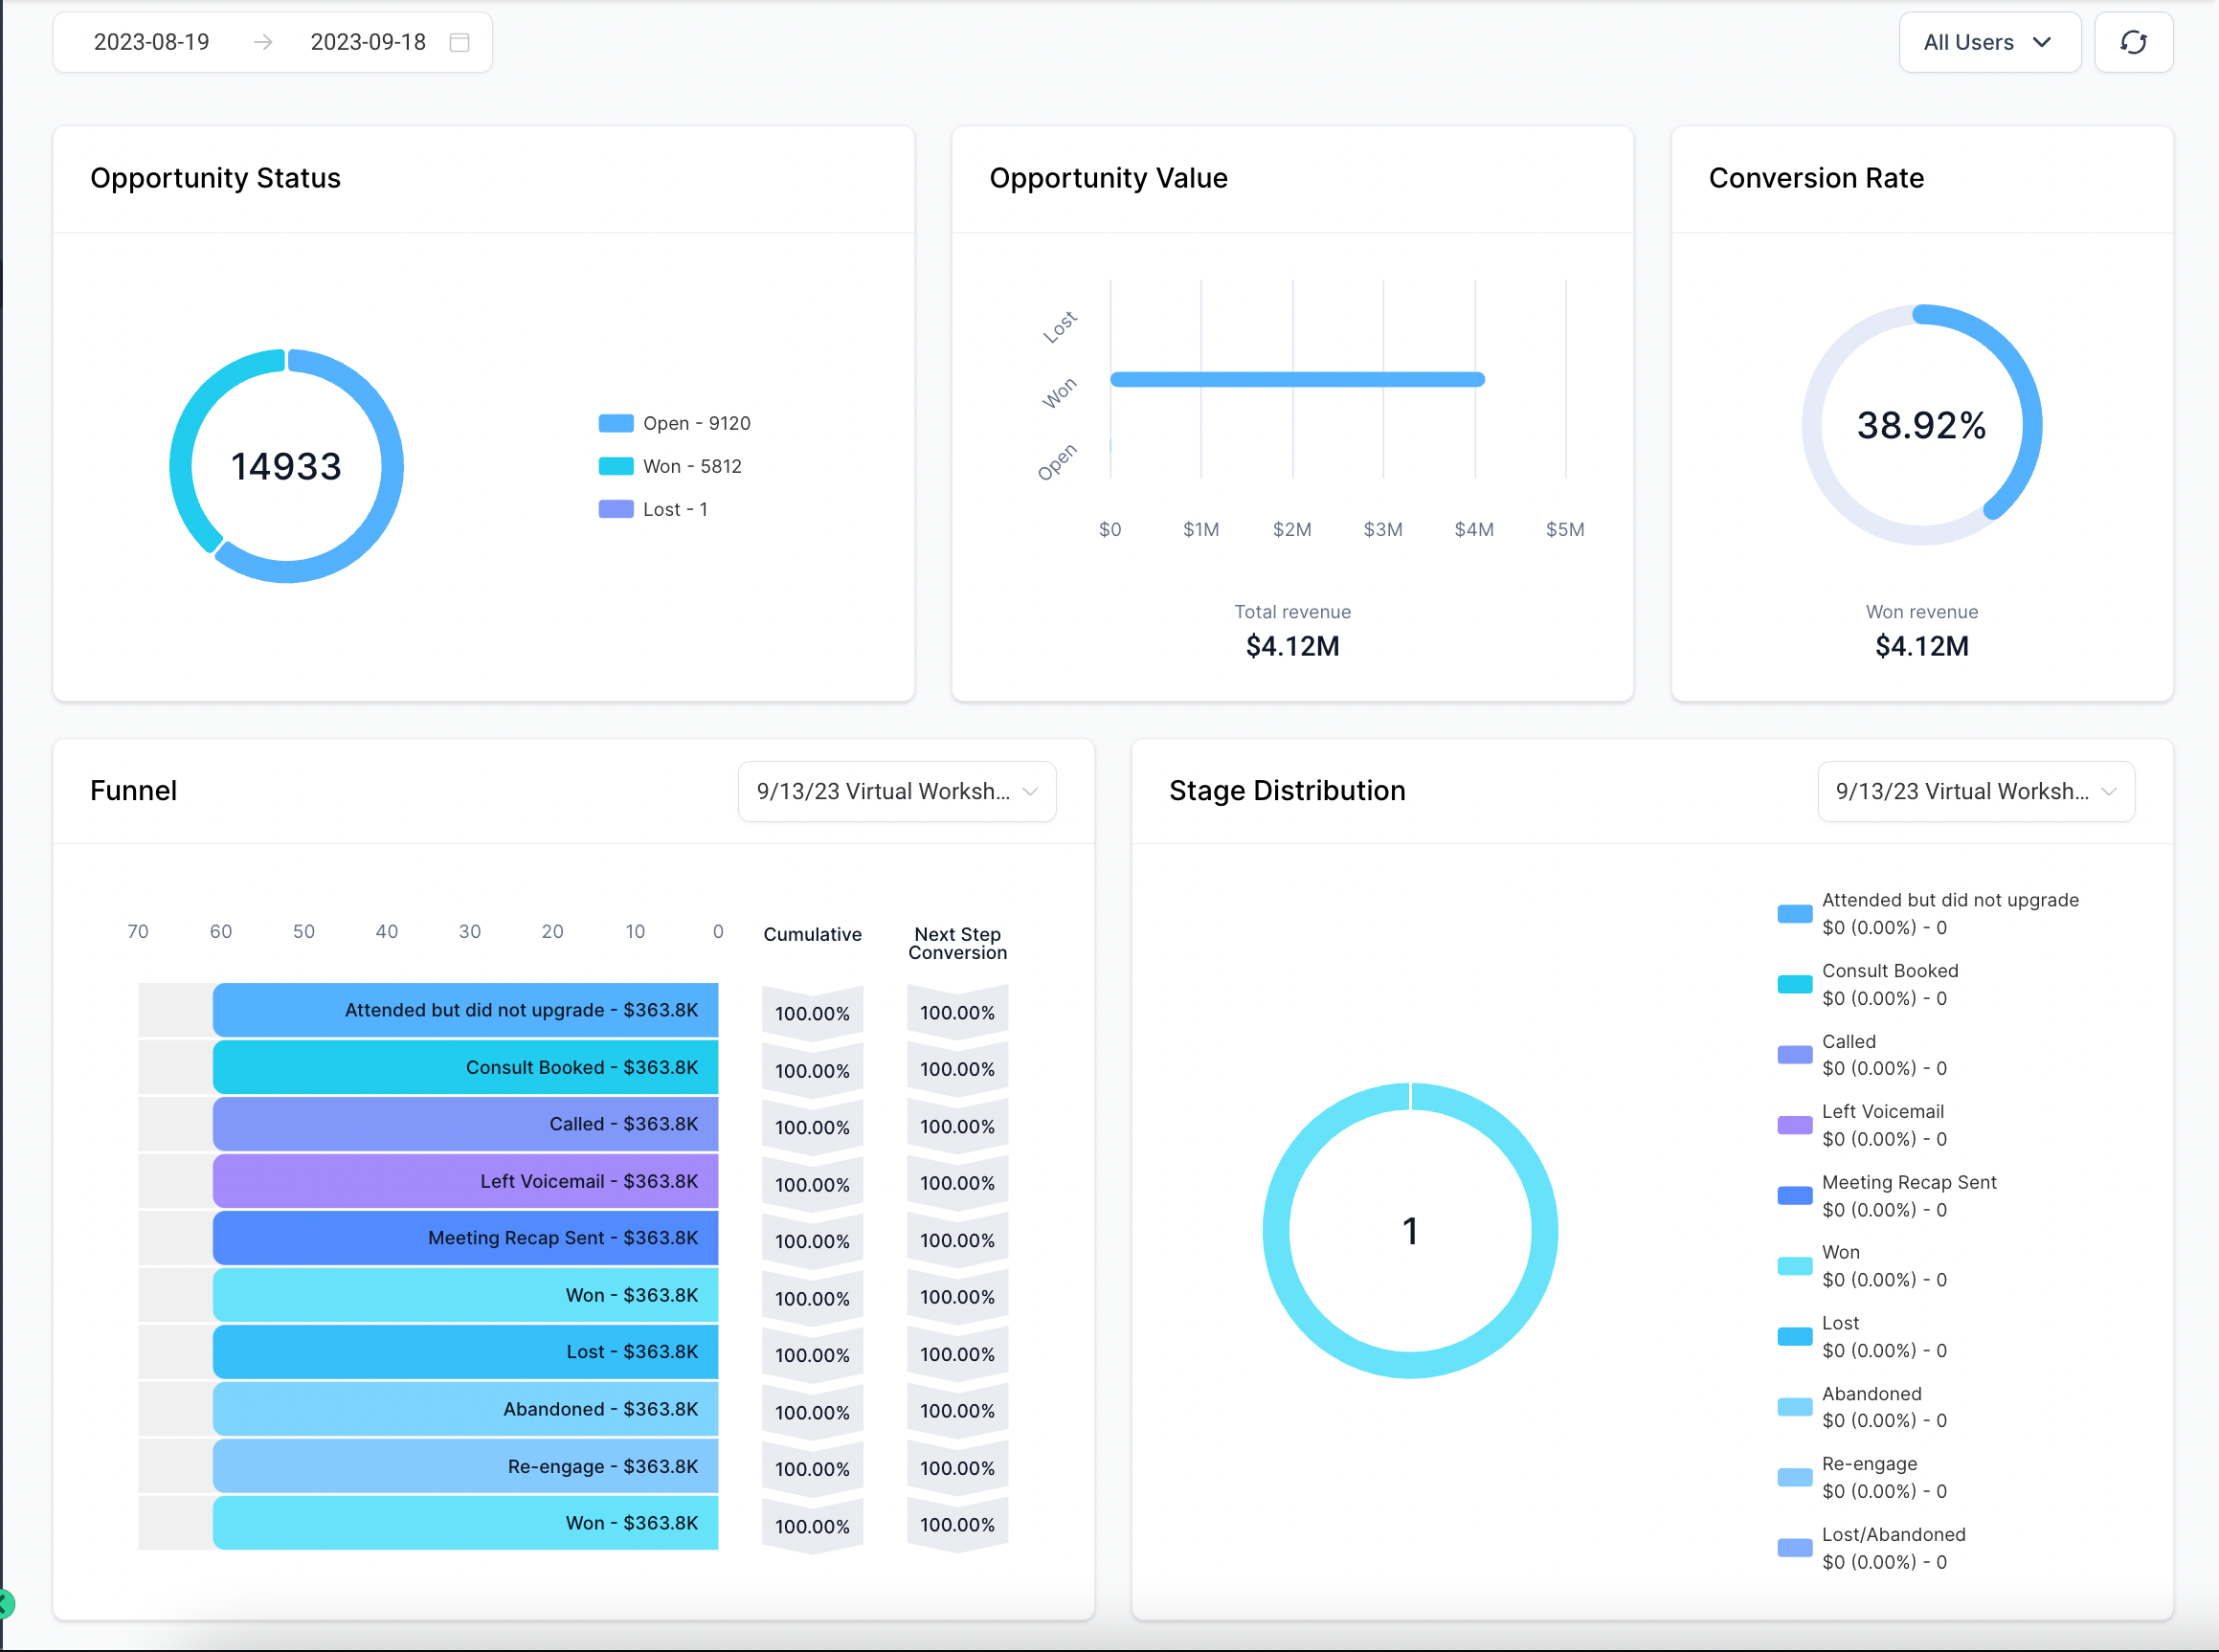This screenshot has width=2219, height=1652.
Task: Click the Conversion Rate card title
Action: [x=1816, y=178]
